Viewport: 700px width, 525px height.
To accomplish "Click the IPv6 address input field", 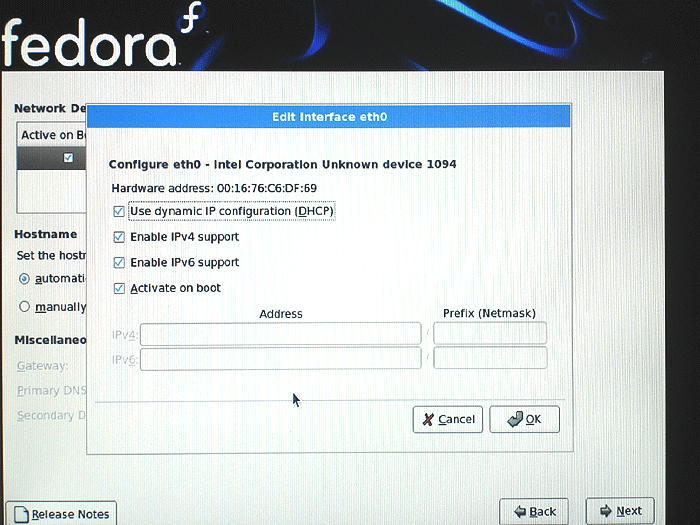I will click(x=281, y=358).
